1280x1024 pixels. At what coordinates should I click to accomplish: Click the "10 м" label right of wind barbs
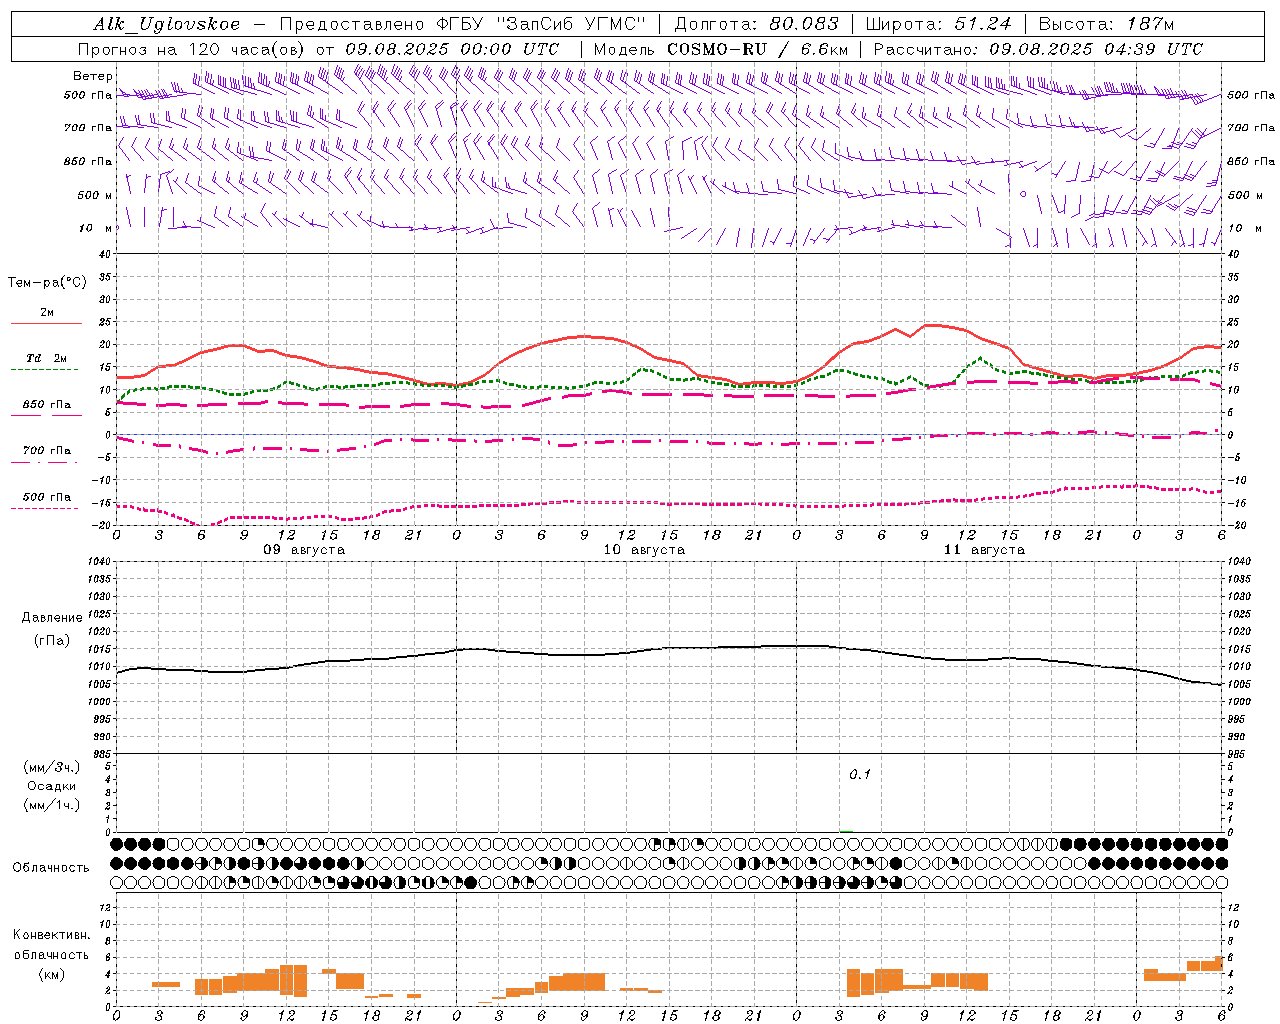tap(1244, 228)
